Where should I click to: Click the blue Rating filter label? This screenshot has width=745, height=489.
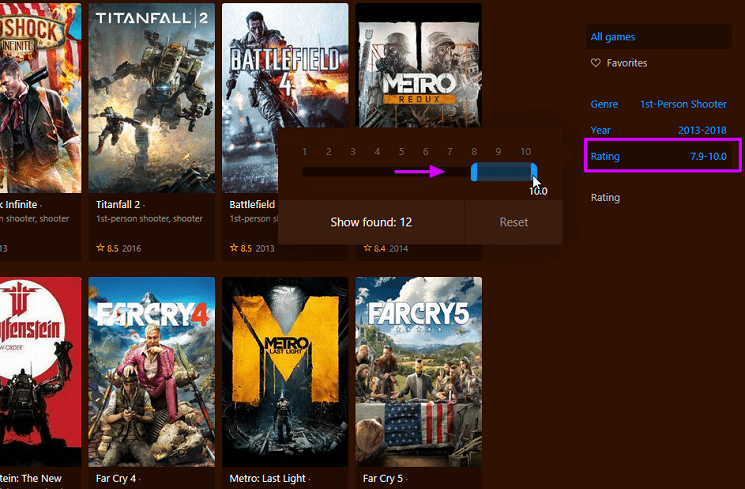[605, 156]
